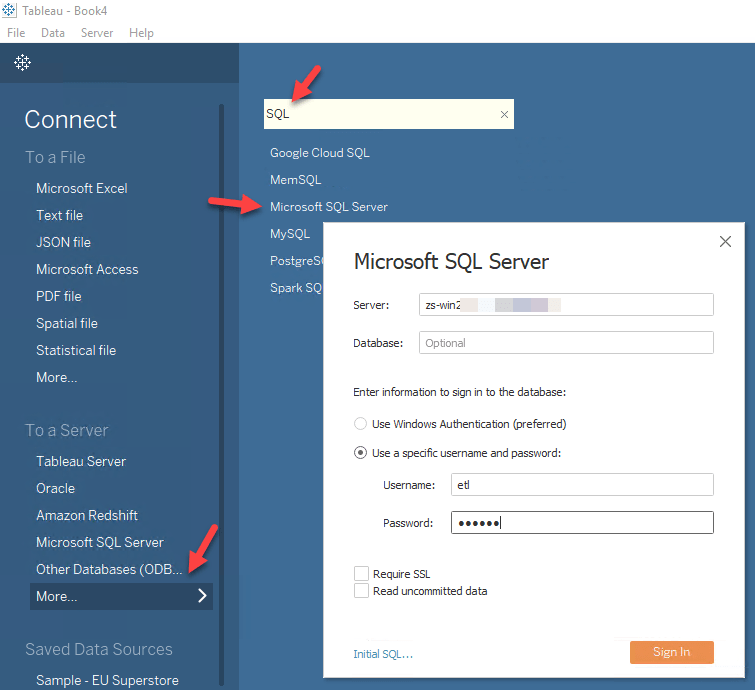Connect to Microsoft Excel file

coord(82,188)
